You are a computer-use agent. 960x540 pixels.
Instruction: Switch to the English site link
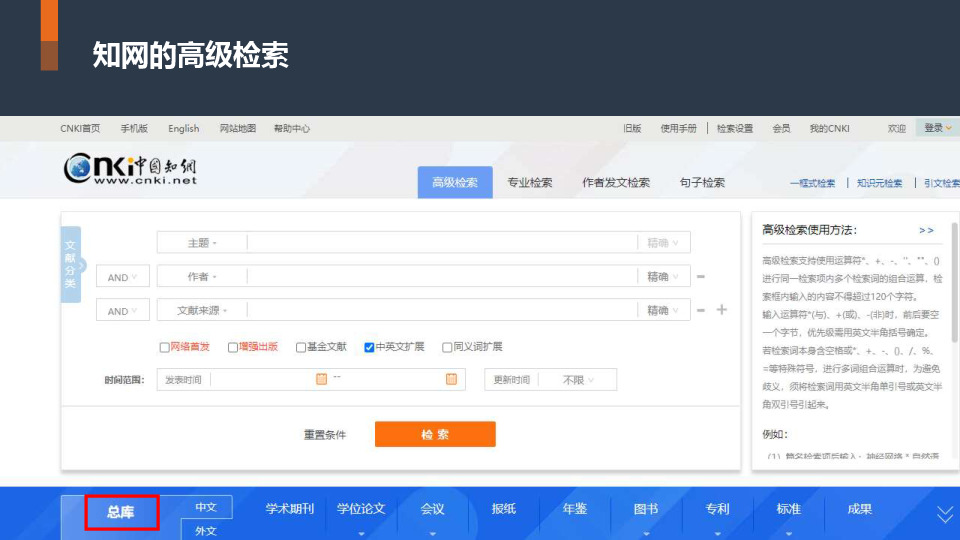click(184, 129)
